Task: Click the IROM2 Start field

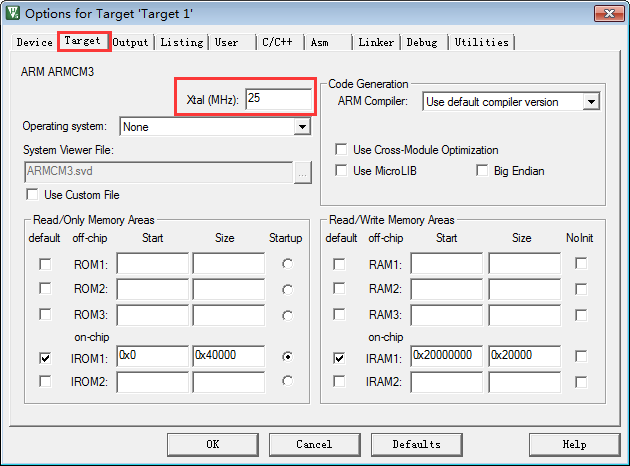Action: (x=152, y=382)
